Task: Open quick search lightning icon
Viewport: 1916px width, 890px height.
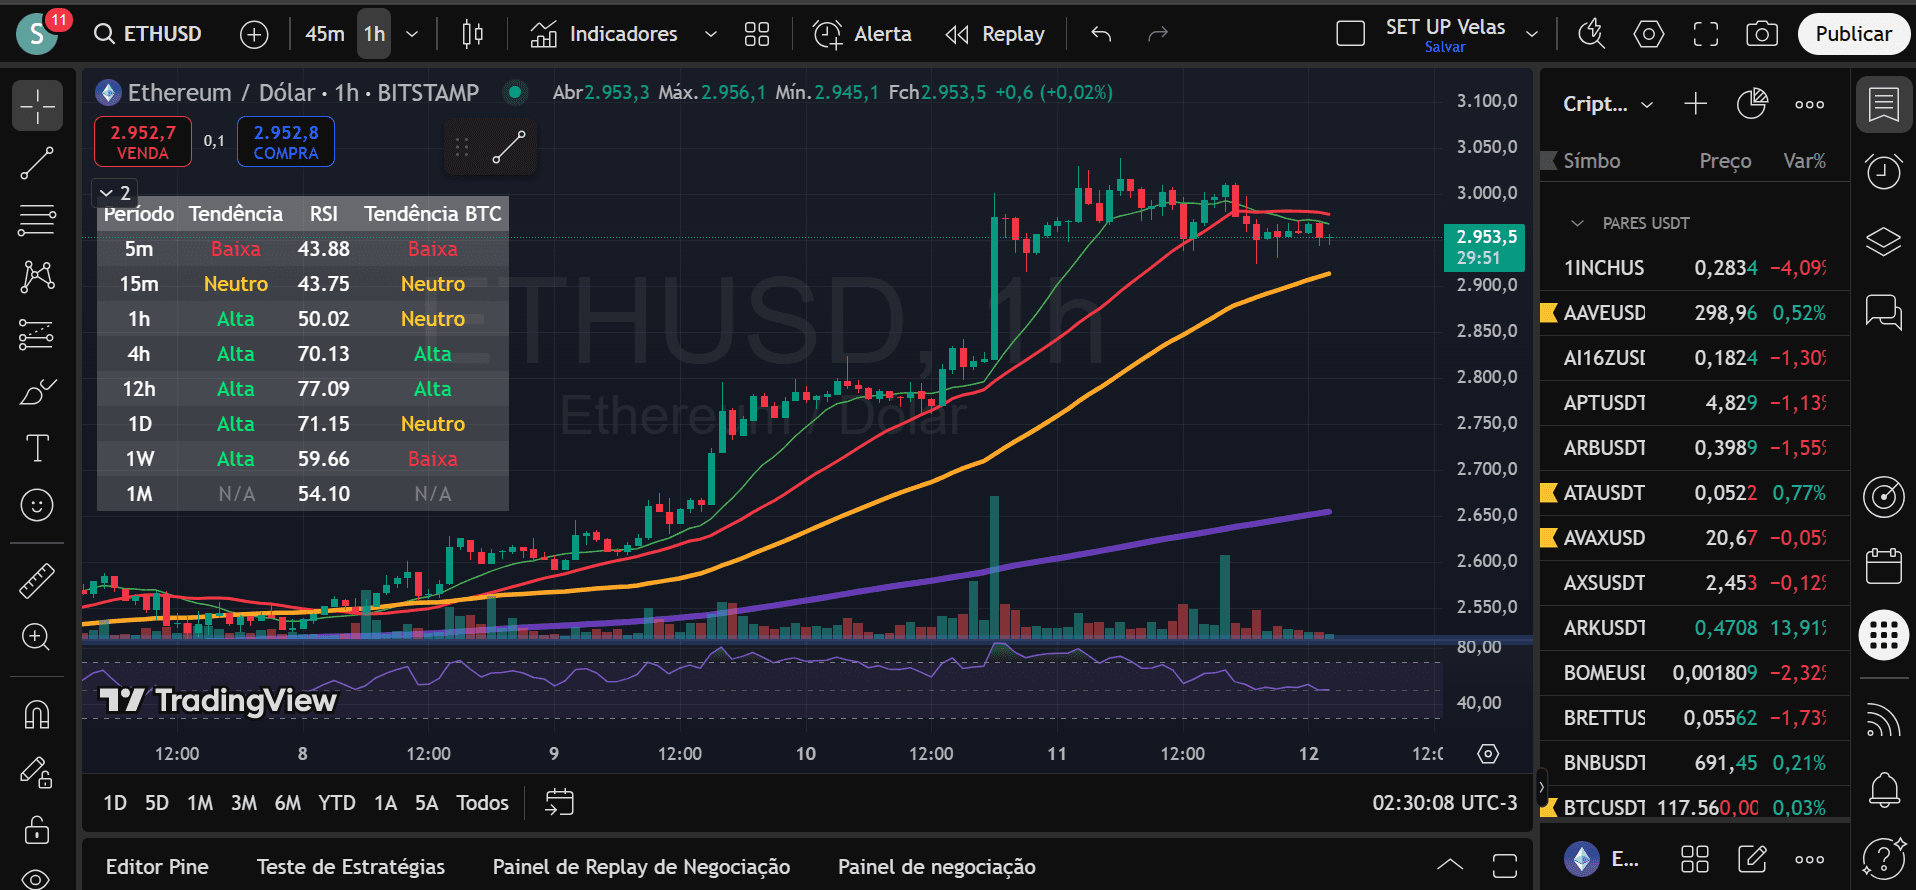Action: [x=1591, y=34]
